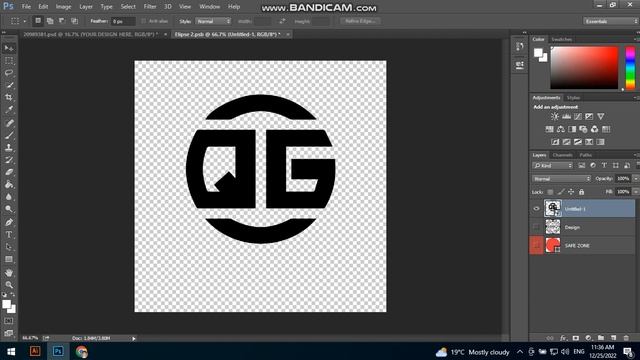Select the Blur tool

[x=9, y=197]
